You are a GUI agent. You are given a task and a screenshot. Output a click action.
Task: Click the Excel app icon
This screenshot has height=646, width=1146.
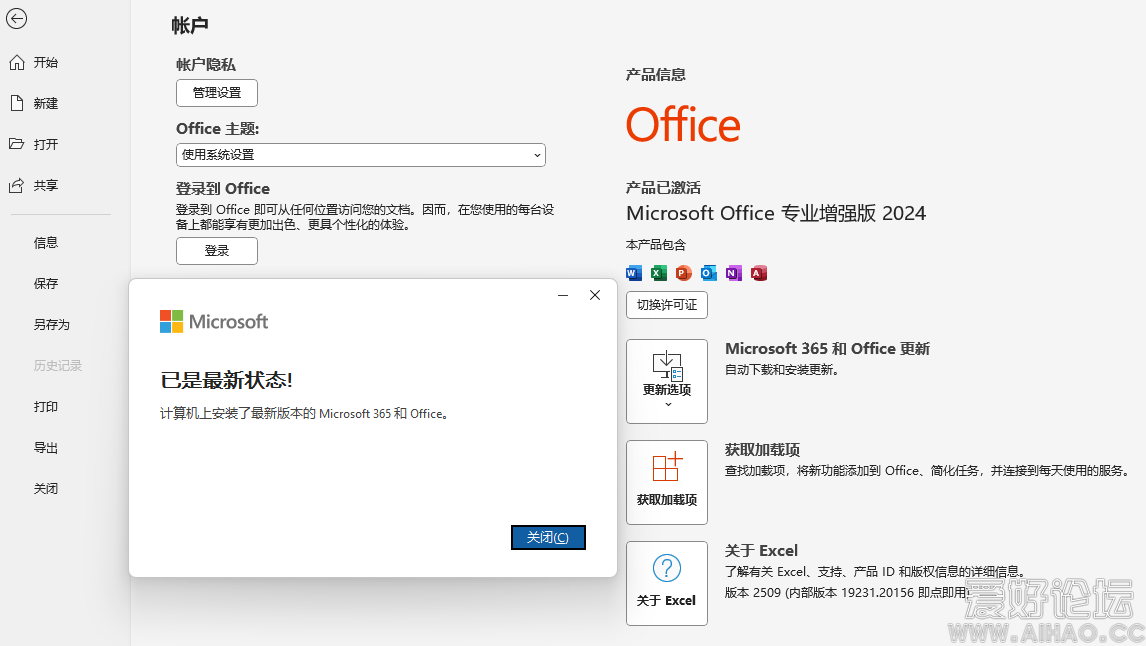(x=659, y=273)
